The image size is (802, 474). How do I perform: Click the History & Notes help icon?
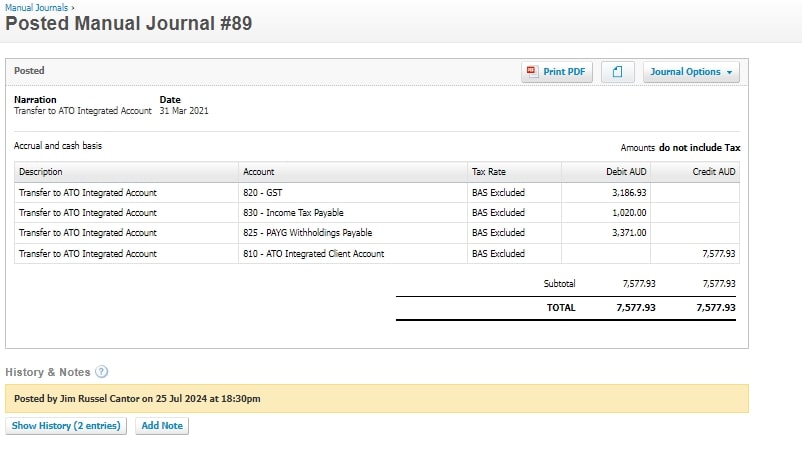[x=102, y=372]
